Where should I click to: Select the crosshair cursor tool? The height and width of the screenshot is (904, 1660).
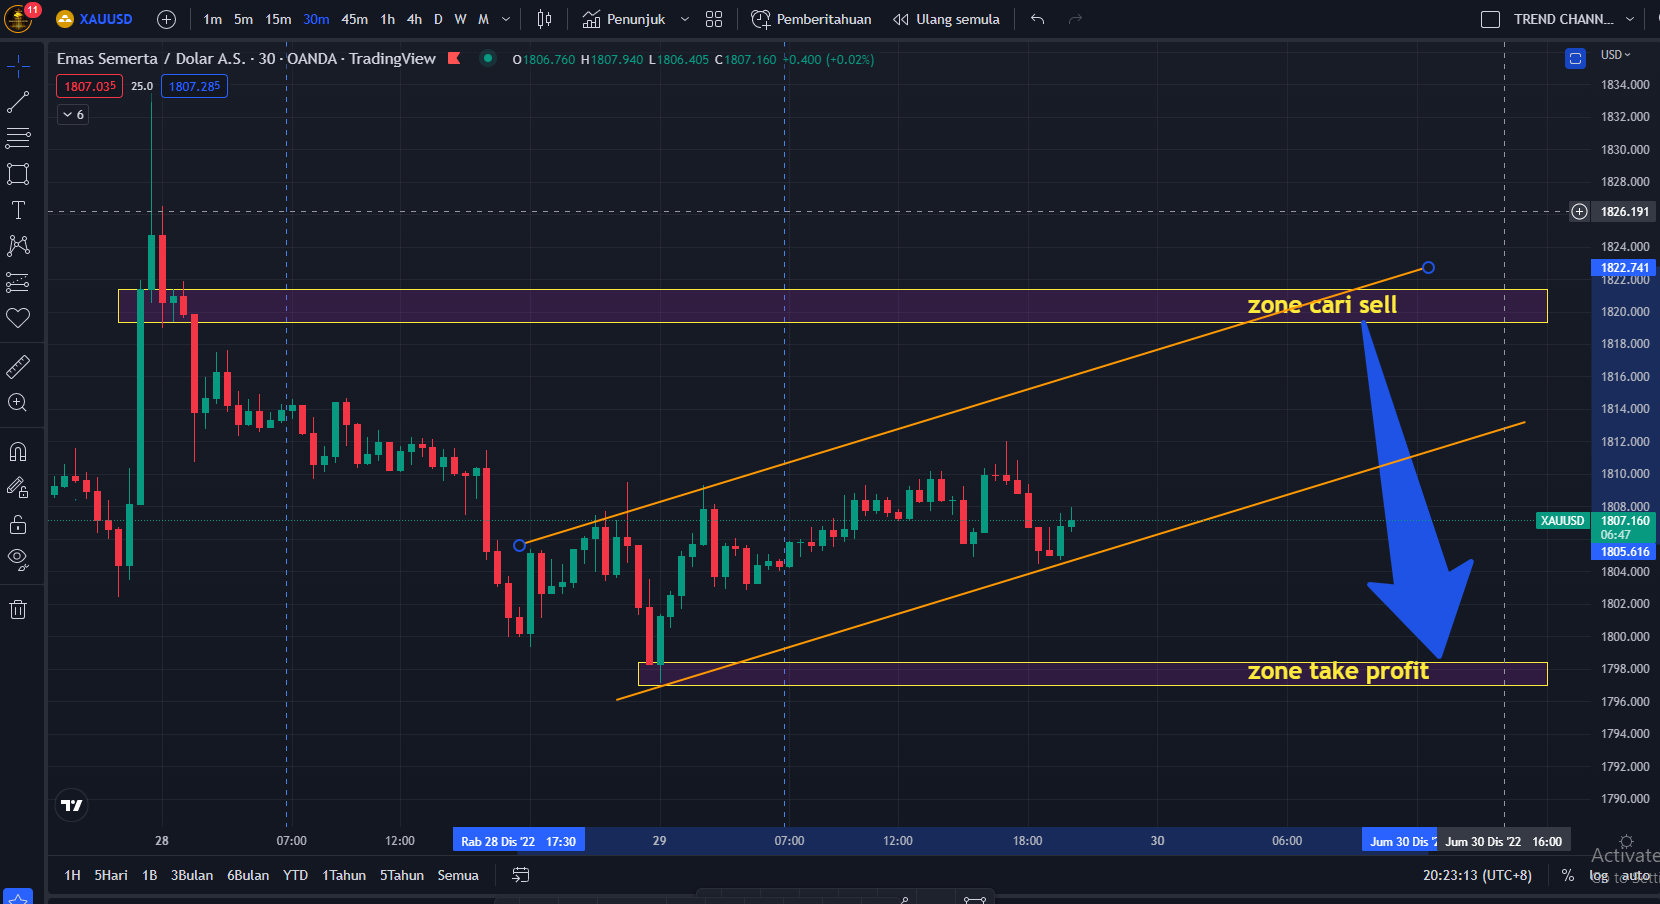(18, 67)
